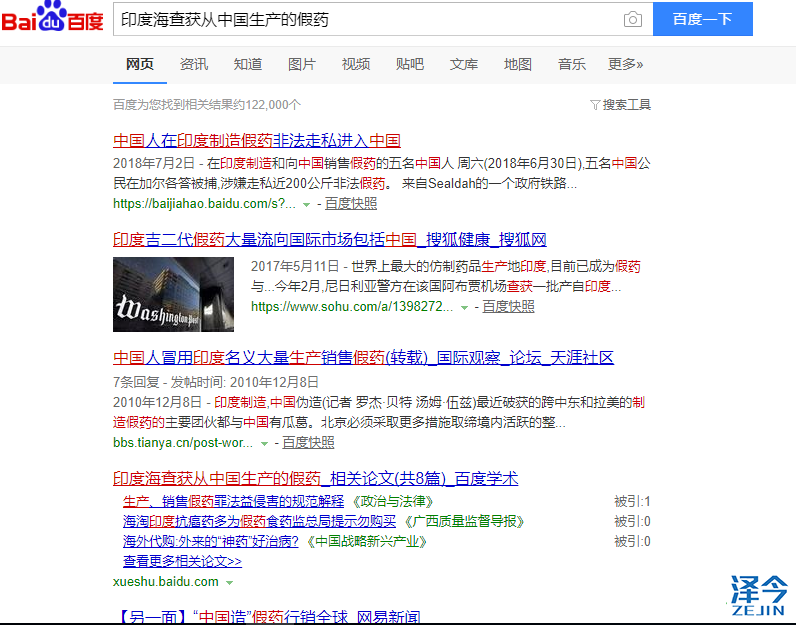Open the 视频 tab
This screenshot has height=625, width=796.
(x=356, y=64)
